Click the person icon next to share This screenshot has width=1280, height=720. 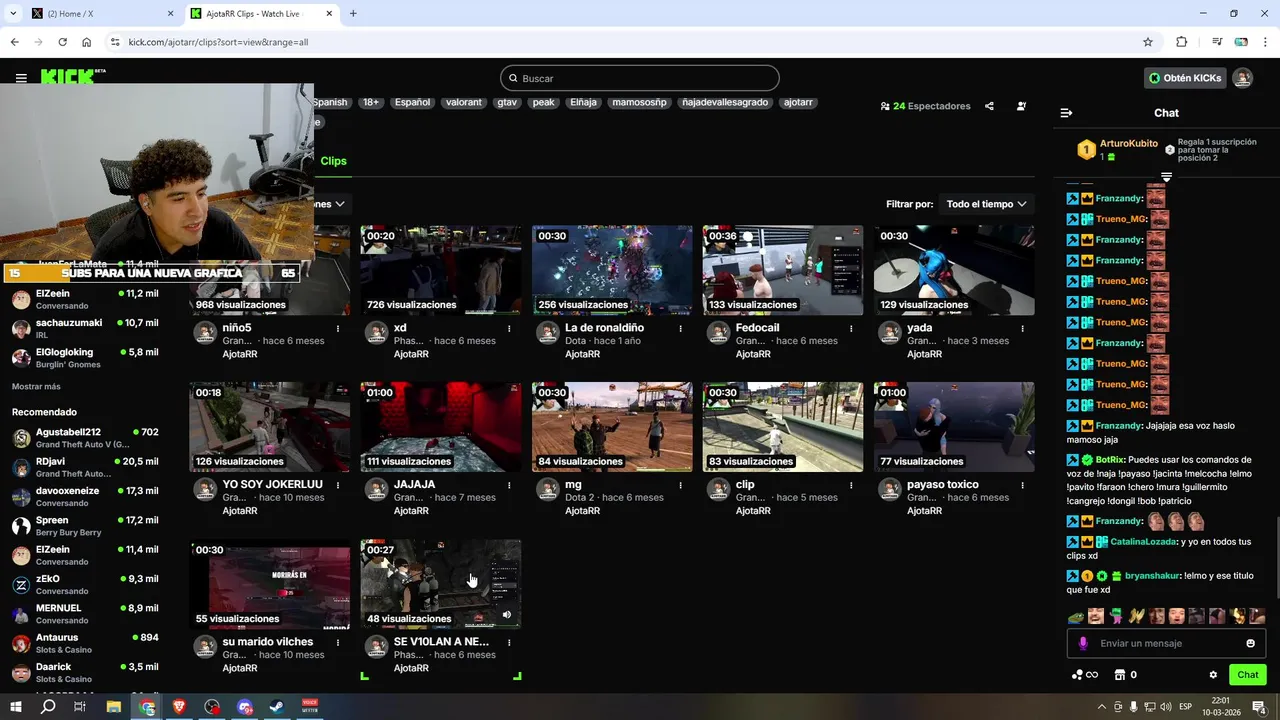click(x=1021, y=106)
